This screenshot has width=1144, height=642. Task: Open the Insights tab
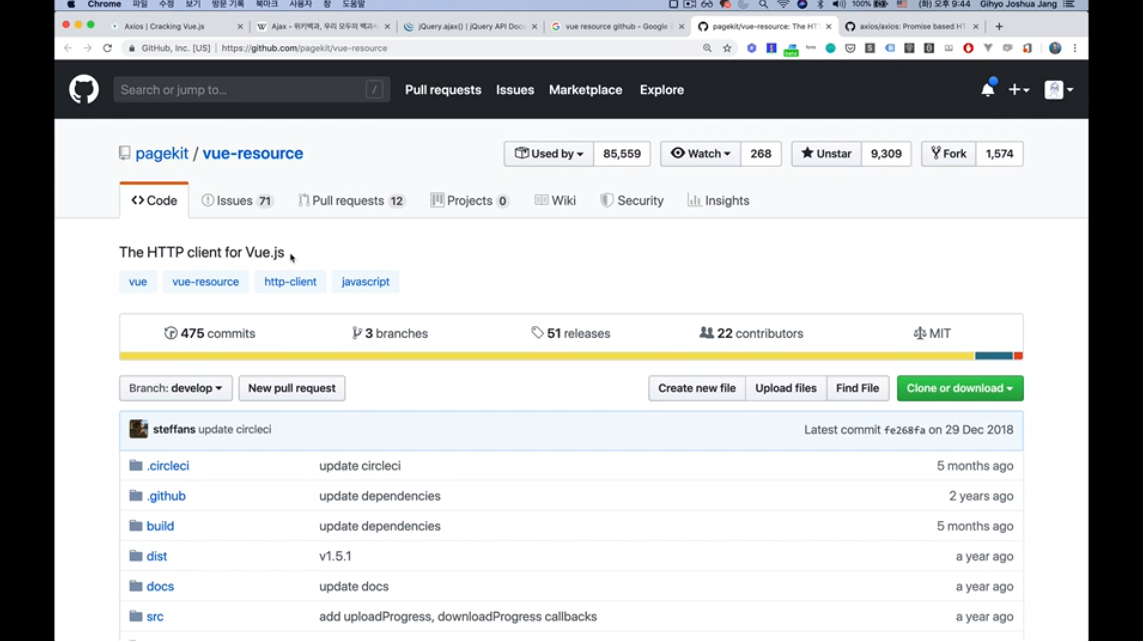tap(718, 201)
